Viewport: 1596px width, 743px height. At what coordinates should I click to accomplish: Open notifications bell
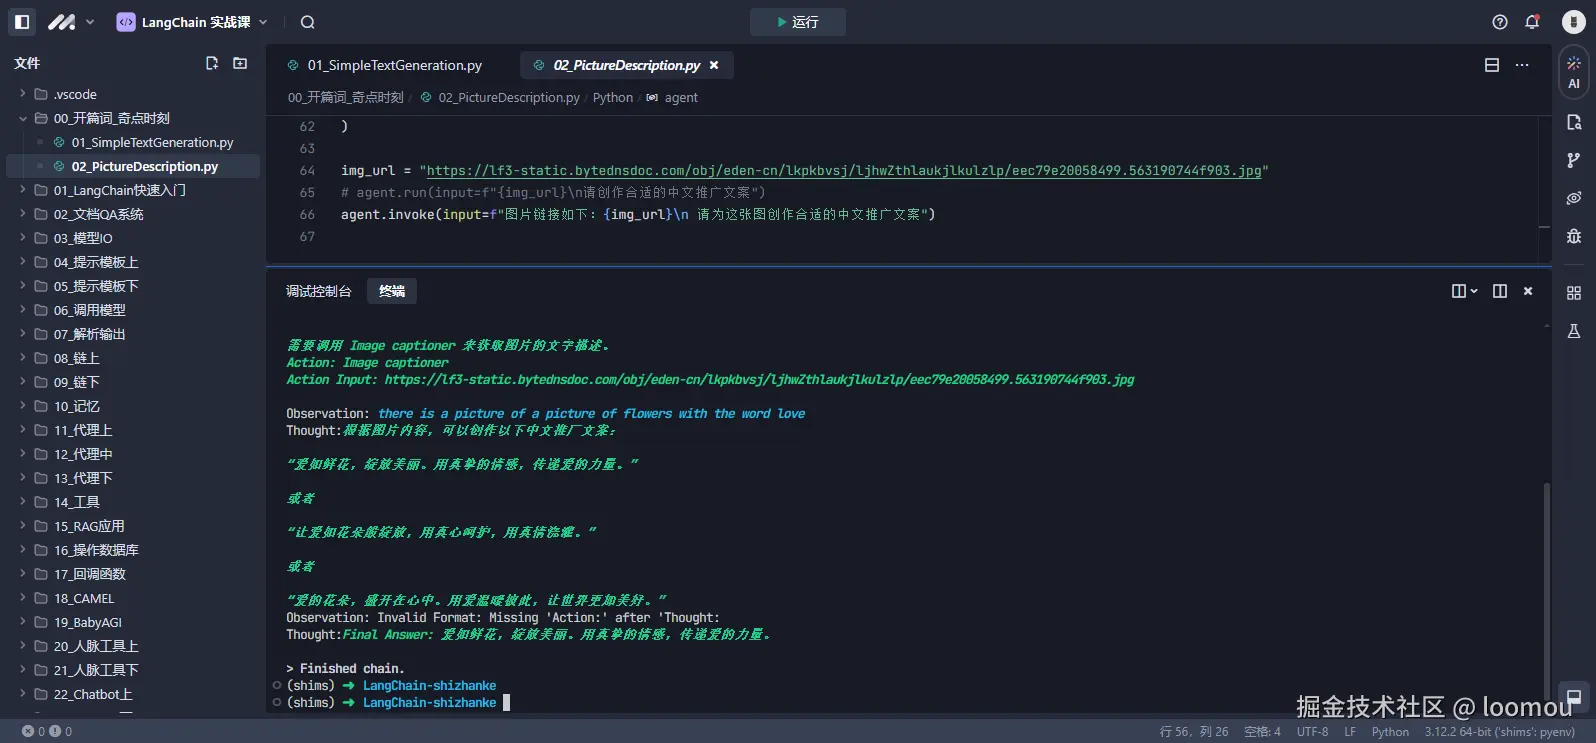pyautogui.click(x=1531, y=22)
